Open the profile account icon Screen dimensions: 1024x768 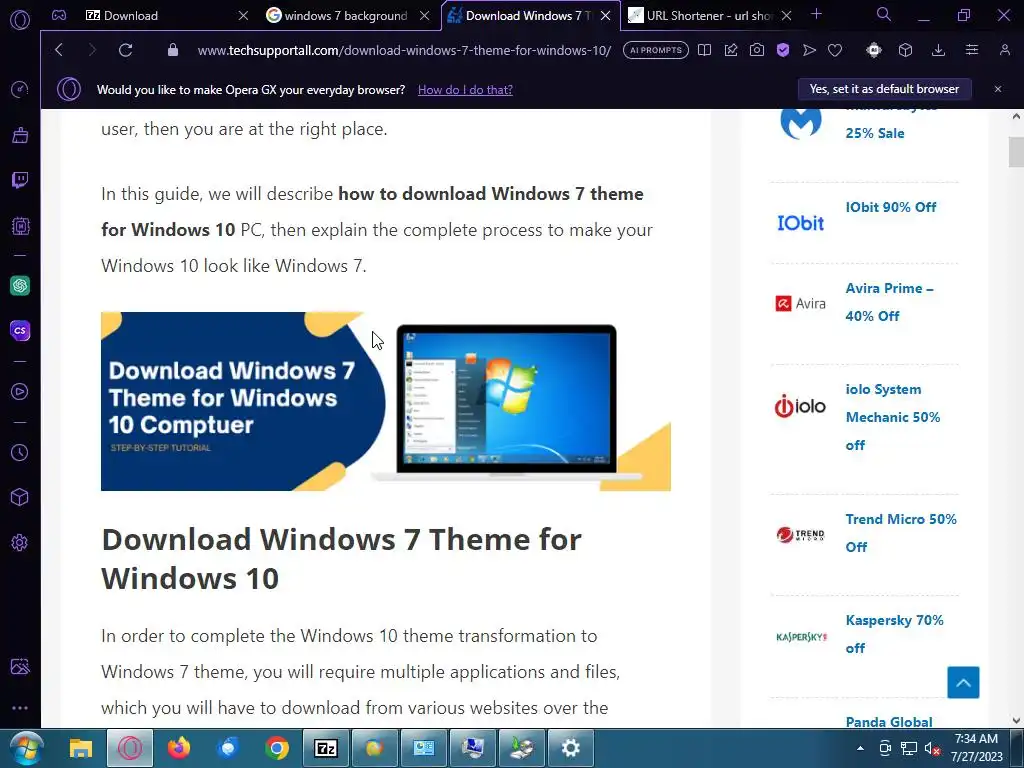pos(1004,50)
